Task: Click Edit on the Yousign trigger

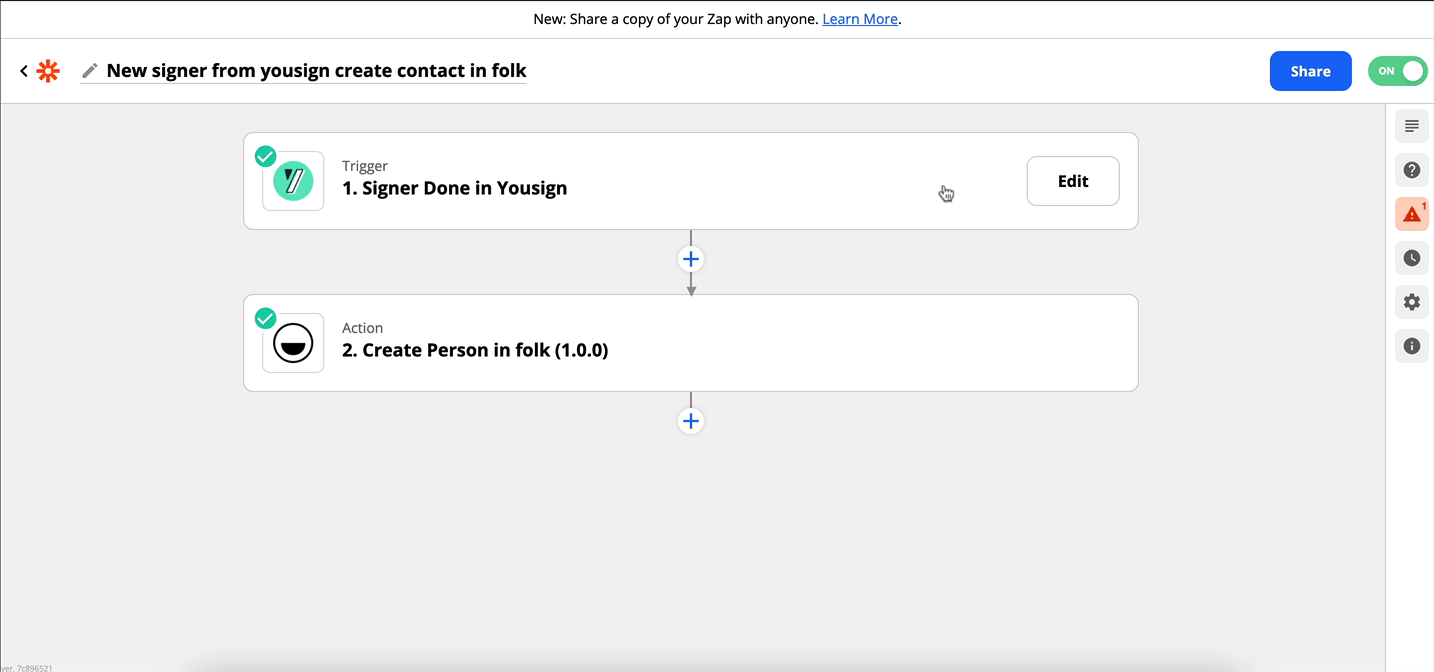Action: click(1073, 181)
